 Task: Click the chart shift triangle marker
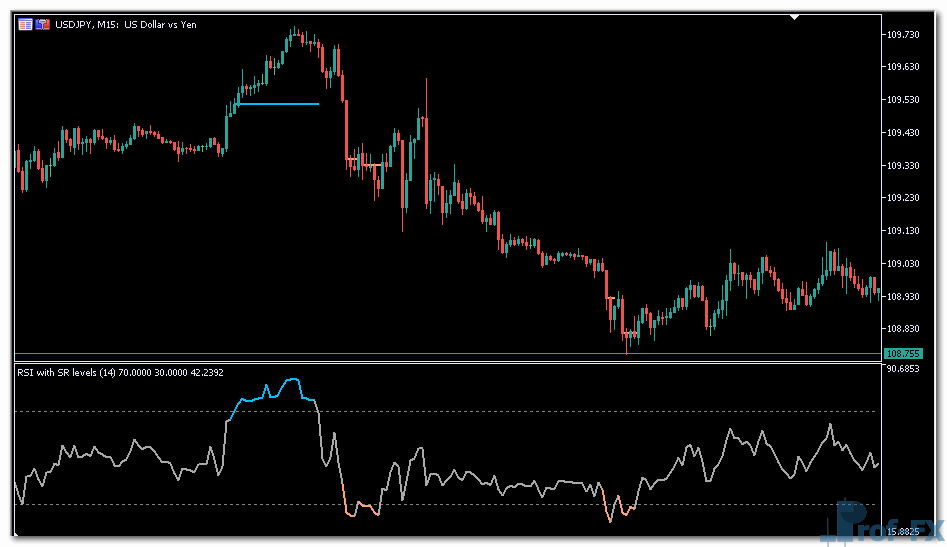[x=794, y=17]
